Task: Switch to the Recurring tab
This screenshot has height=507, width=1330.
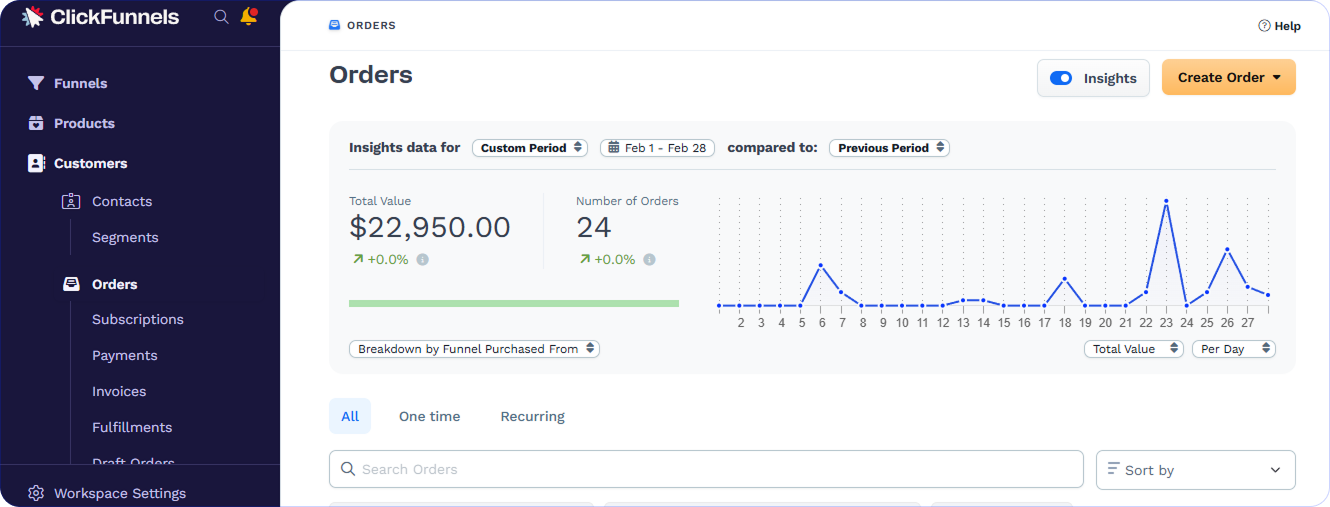Action: tap(533, 416)
